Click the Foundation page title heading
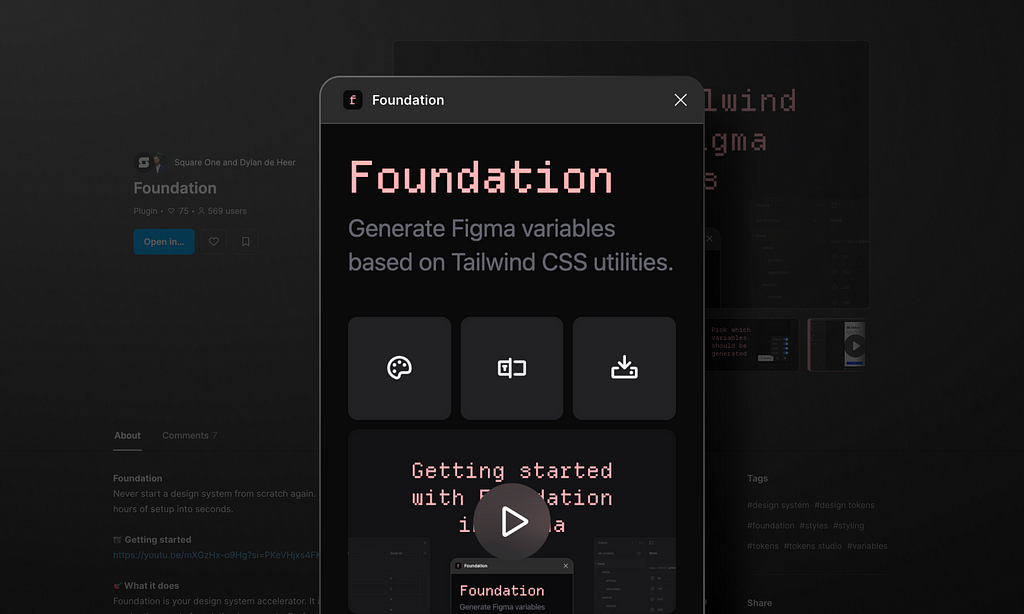Viewport: 1024px width, 614px height. point(175,188)
